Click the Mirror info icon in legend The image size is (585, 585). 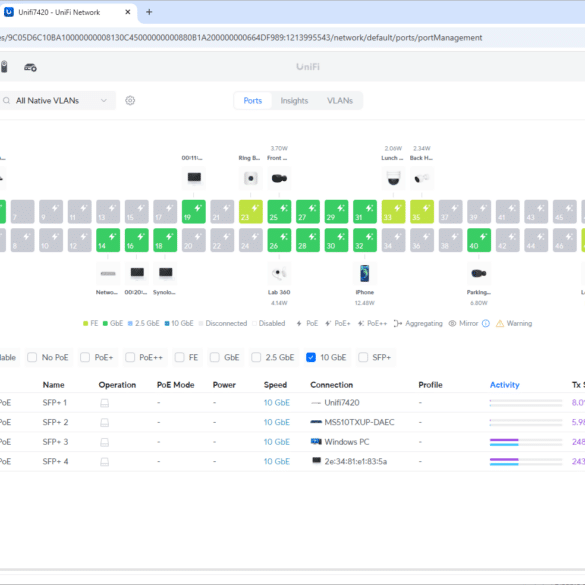[x=486, y=323]
